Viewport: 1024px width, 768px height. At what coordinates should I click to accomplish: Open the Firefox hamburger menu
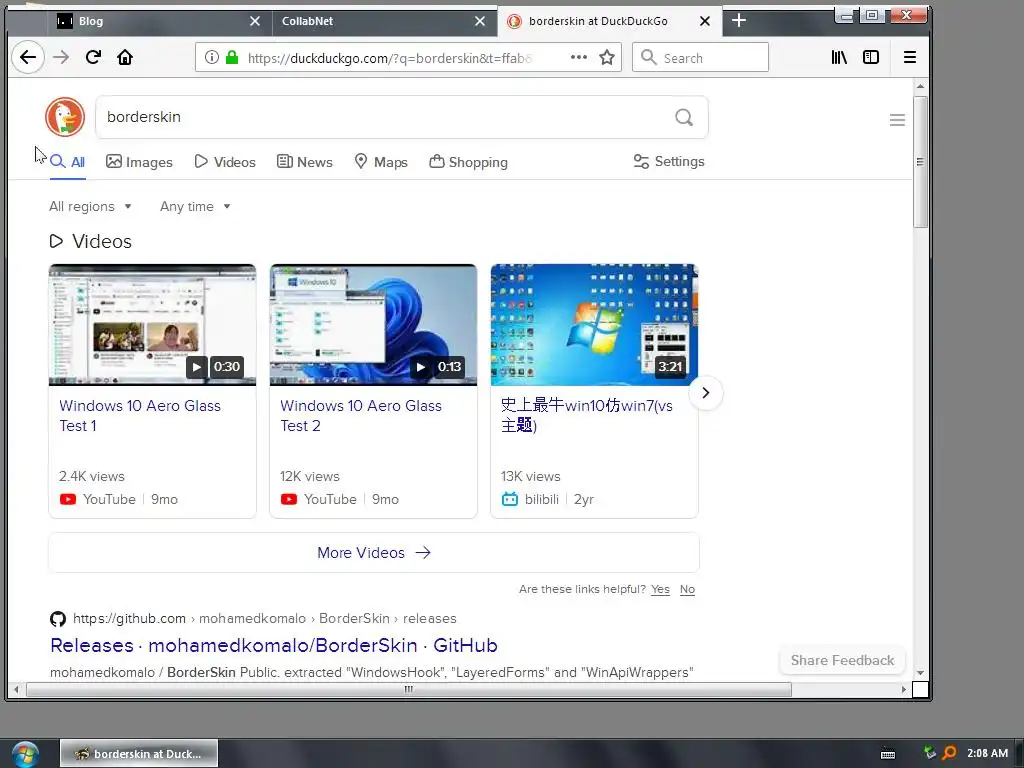pyautogui.click(x=910, y=57)
